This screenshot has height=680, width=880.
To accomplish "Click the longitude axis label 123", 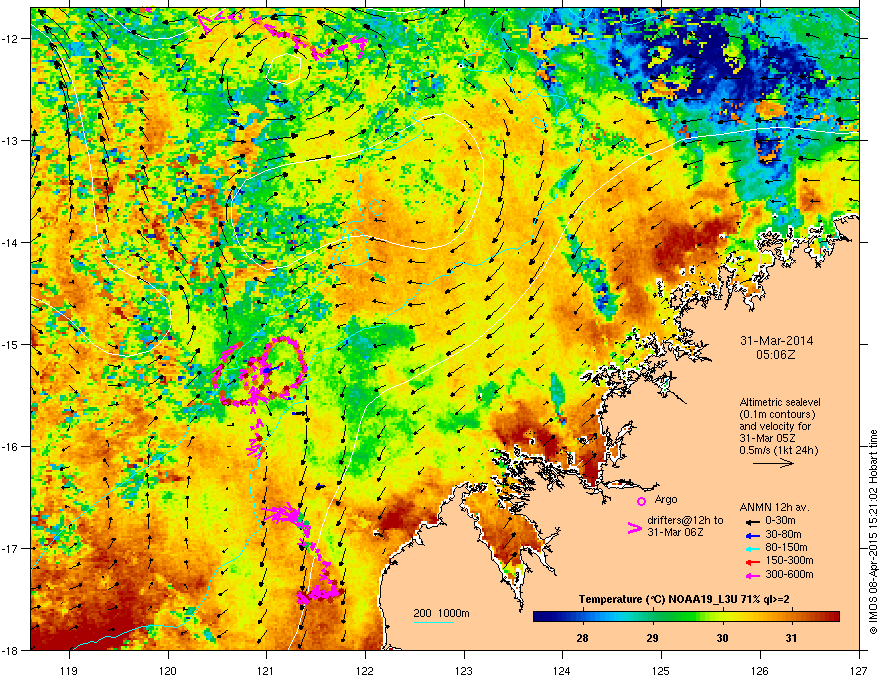I will click(464, 670).
